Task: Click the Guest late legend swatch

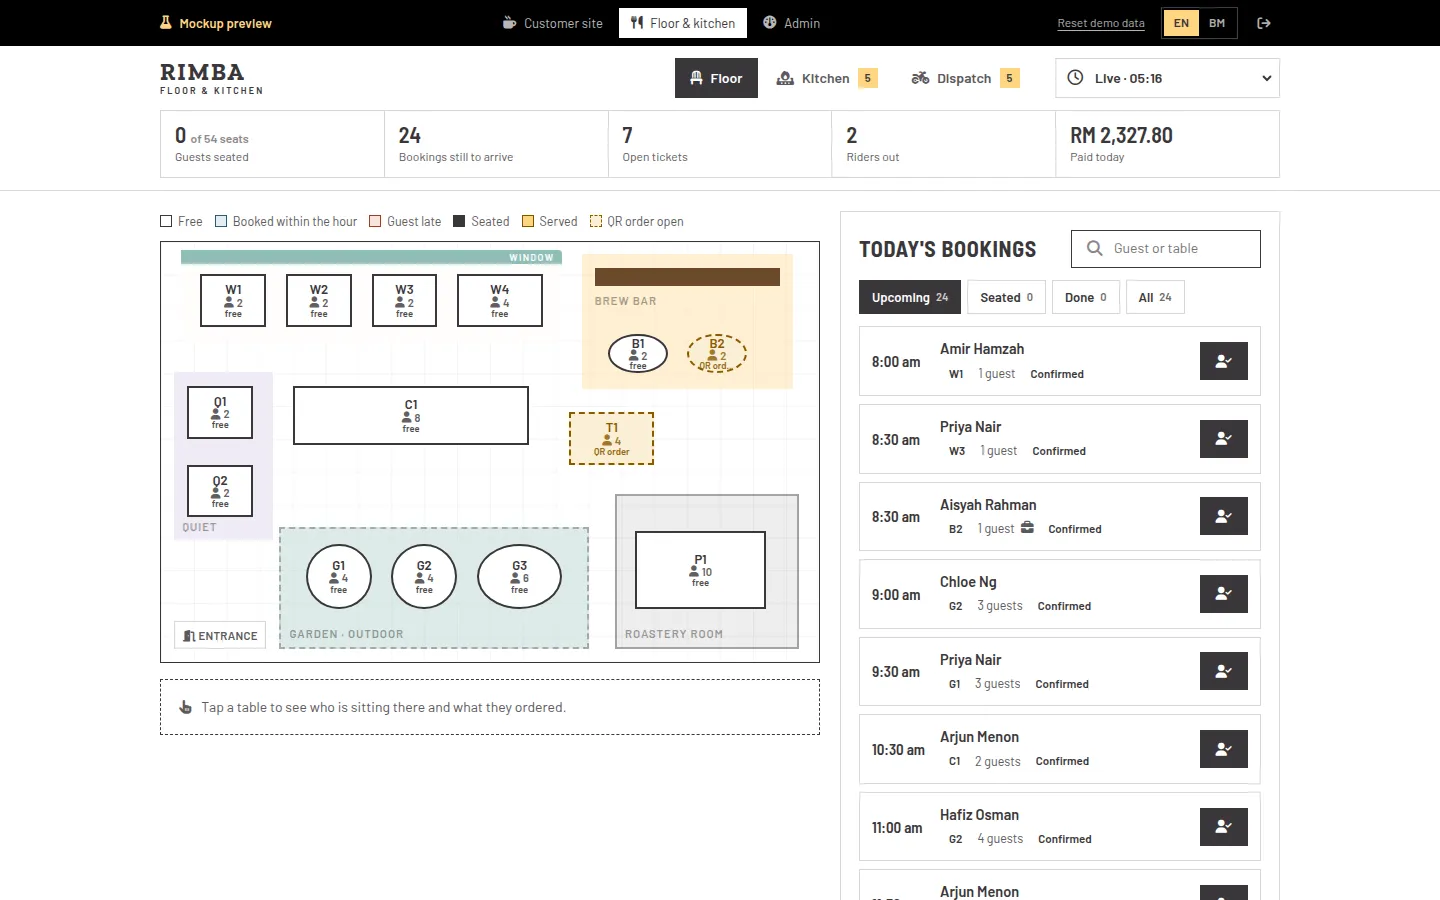Action: pos(375,221)
